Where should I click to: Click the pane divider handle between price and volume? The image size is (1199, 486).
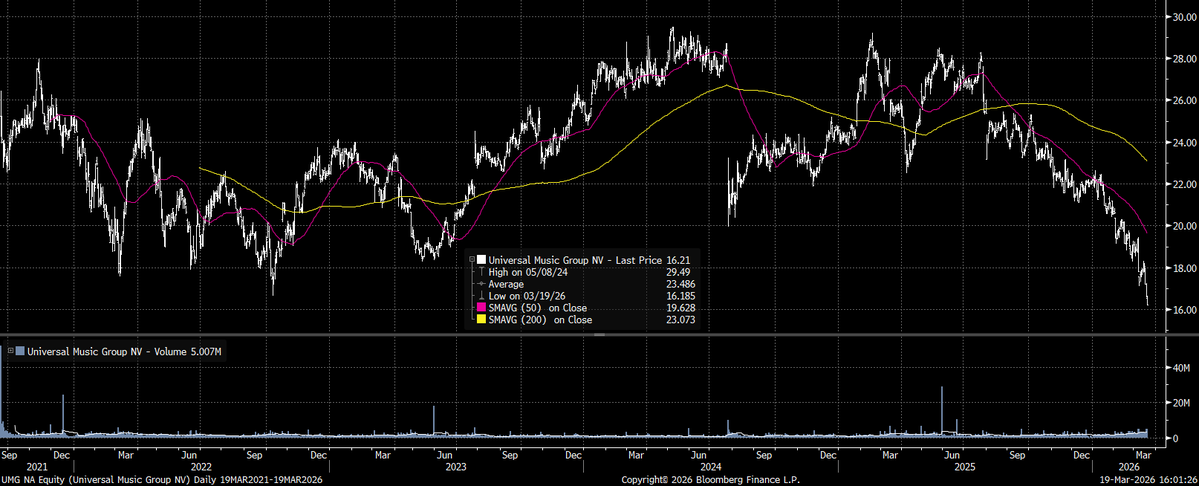point(600,335)
